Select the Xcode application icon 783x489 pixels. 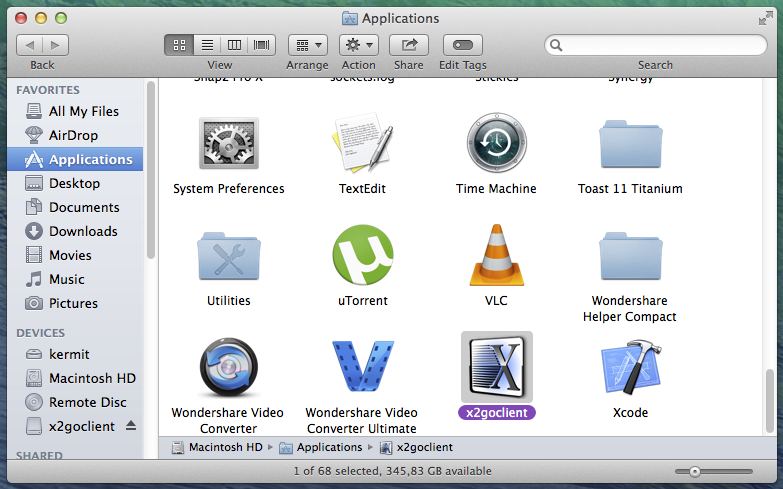click(630, 368)
